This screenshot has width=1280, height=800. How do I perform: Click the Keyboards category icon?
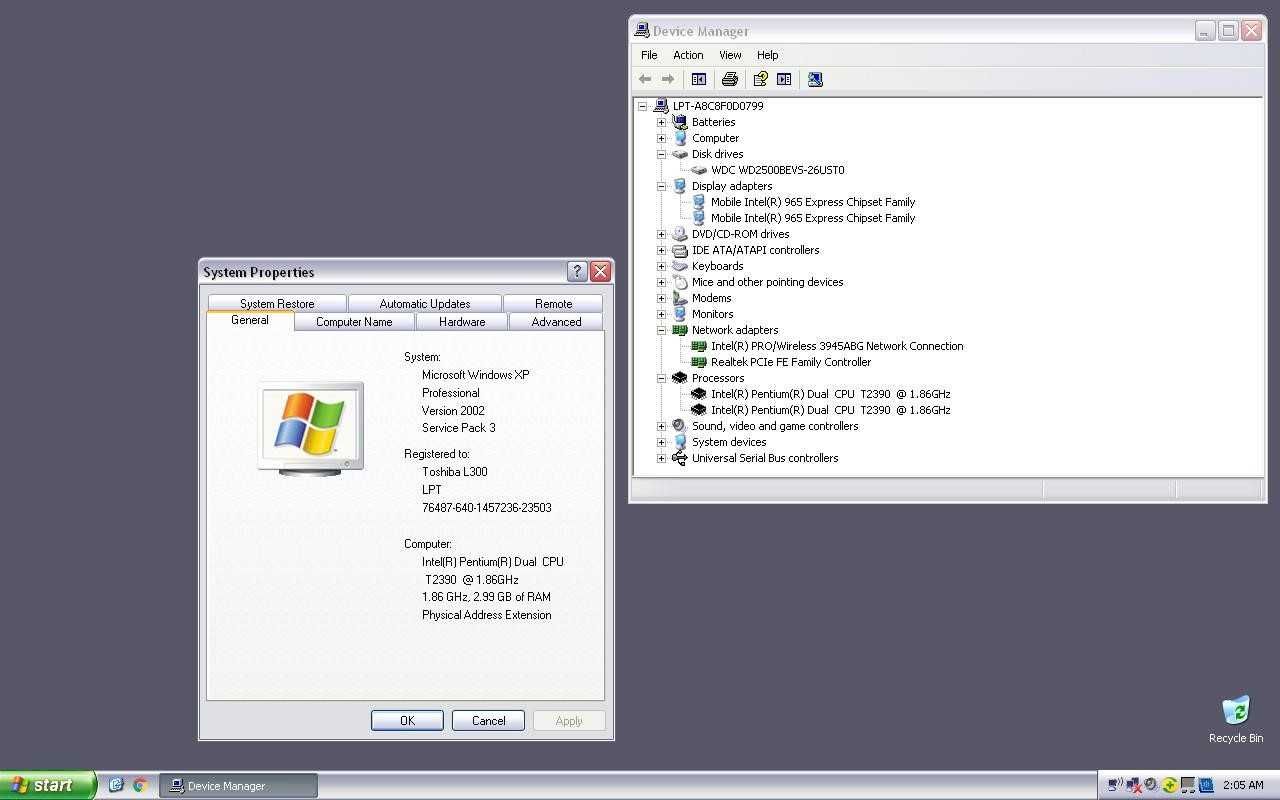click(x=680, y=266)
